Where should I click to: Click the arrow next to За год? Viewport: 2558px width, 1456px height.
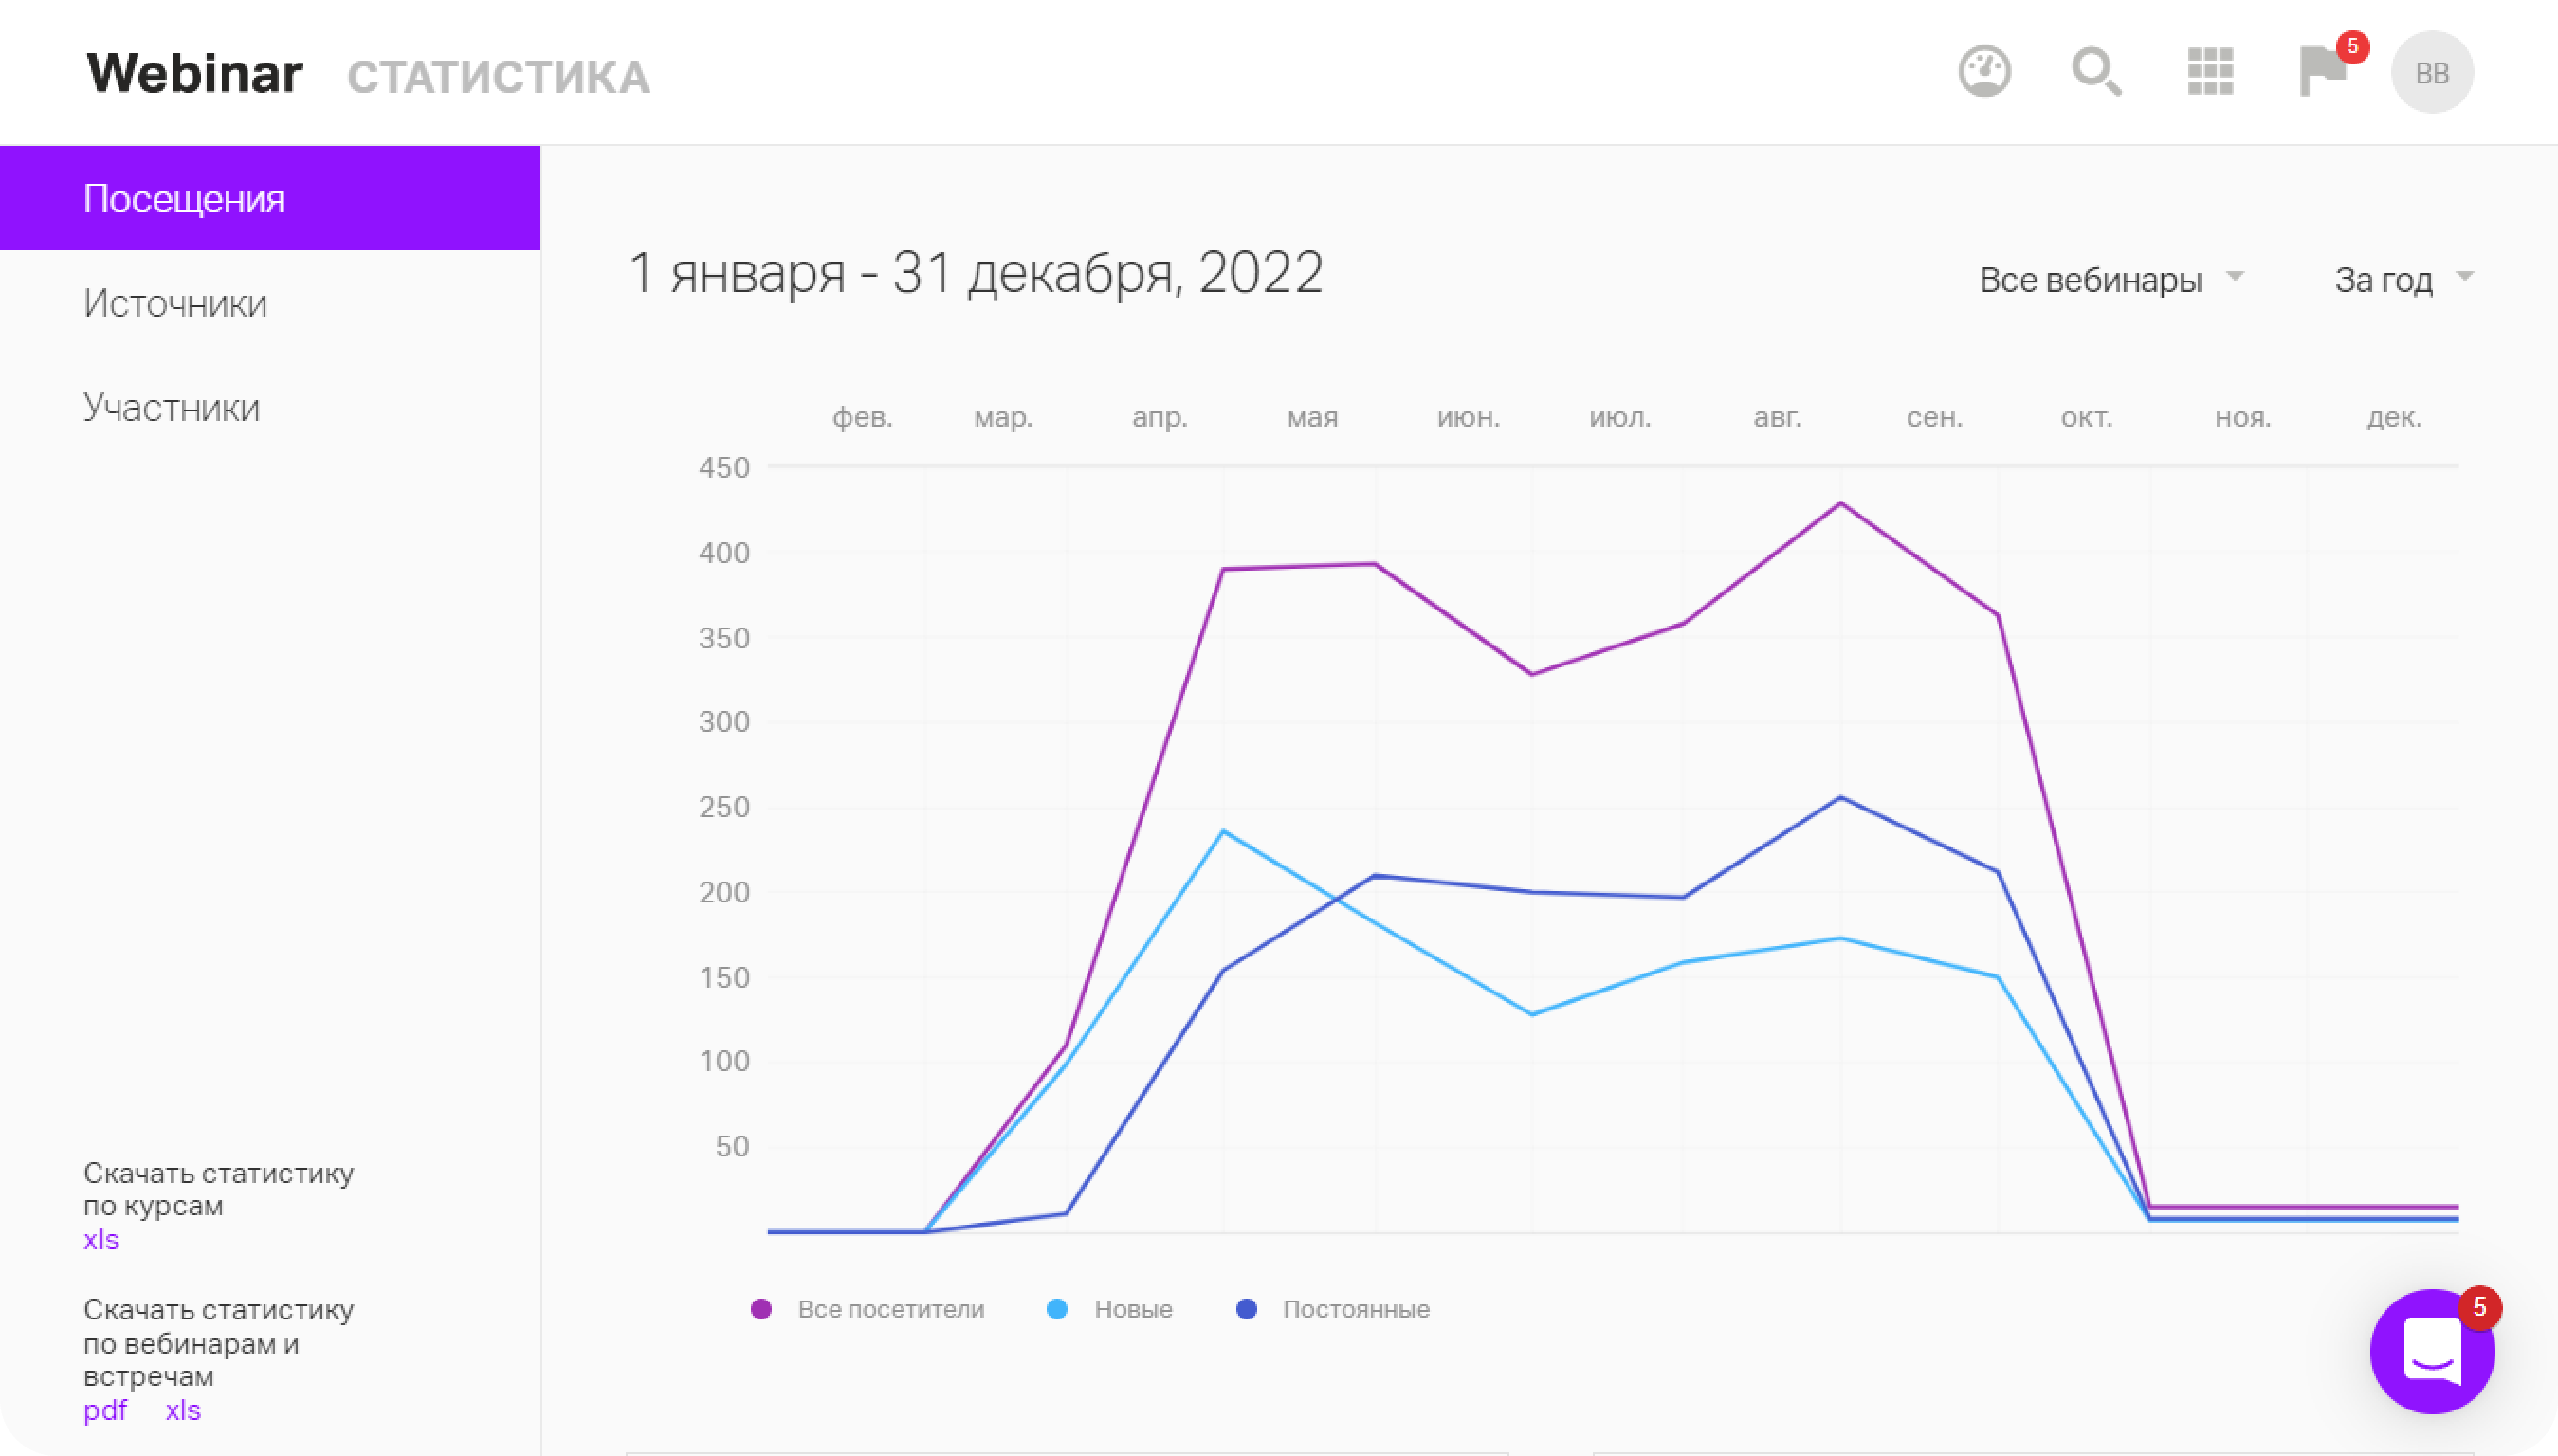(2465, 275)
